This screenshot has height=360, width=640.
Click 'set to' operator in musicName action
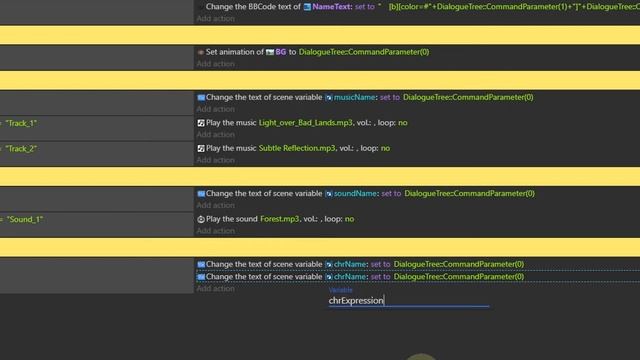(x=390, y=98)
